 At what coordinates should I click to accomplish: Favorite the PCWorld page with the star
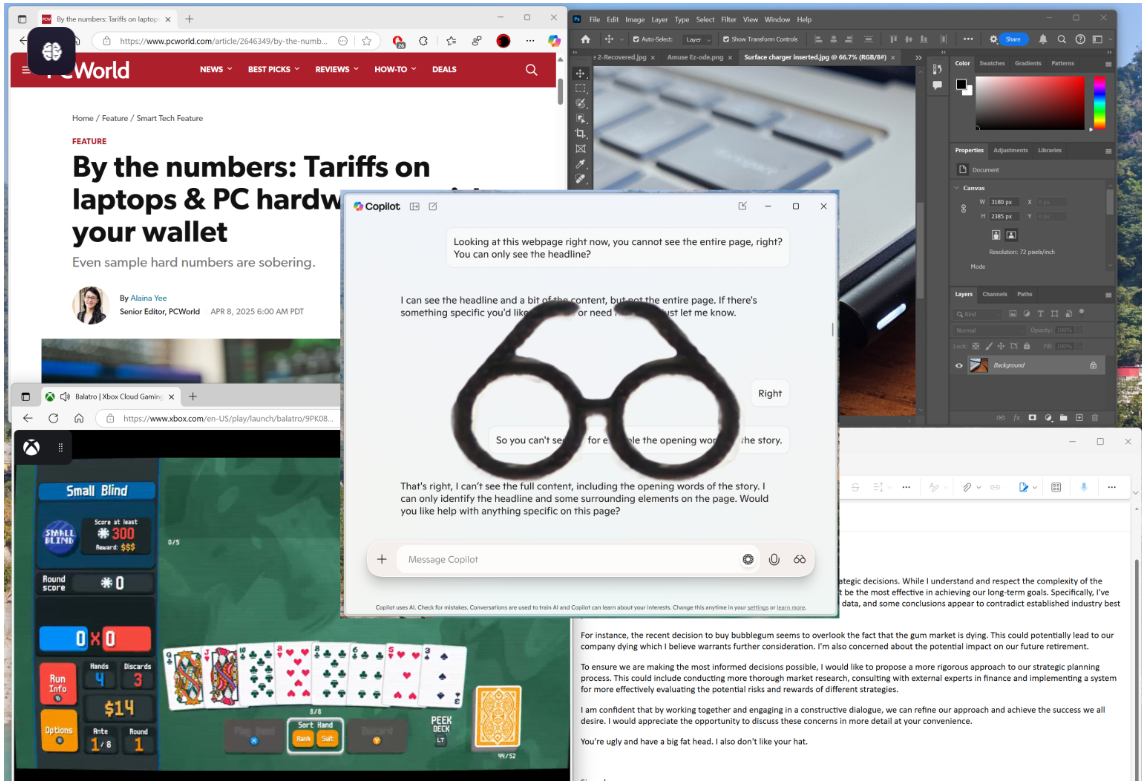point(366,42)
